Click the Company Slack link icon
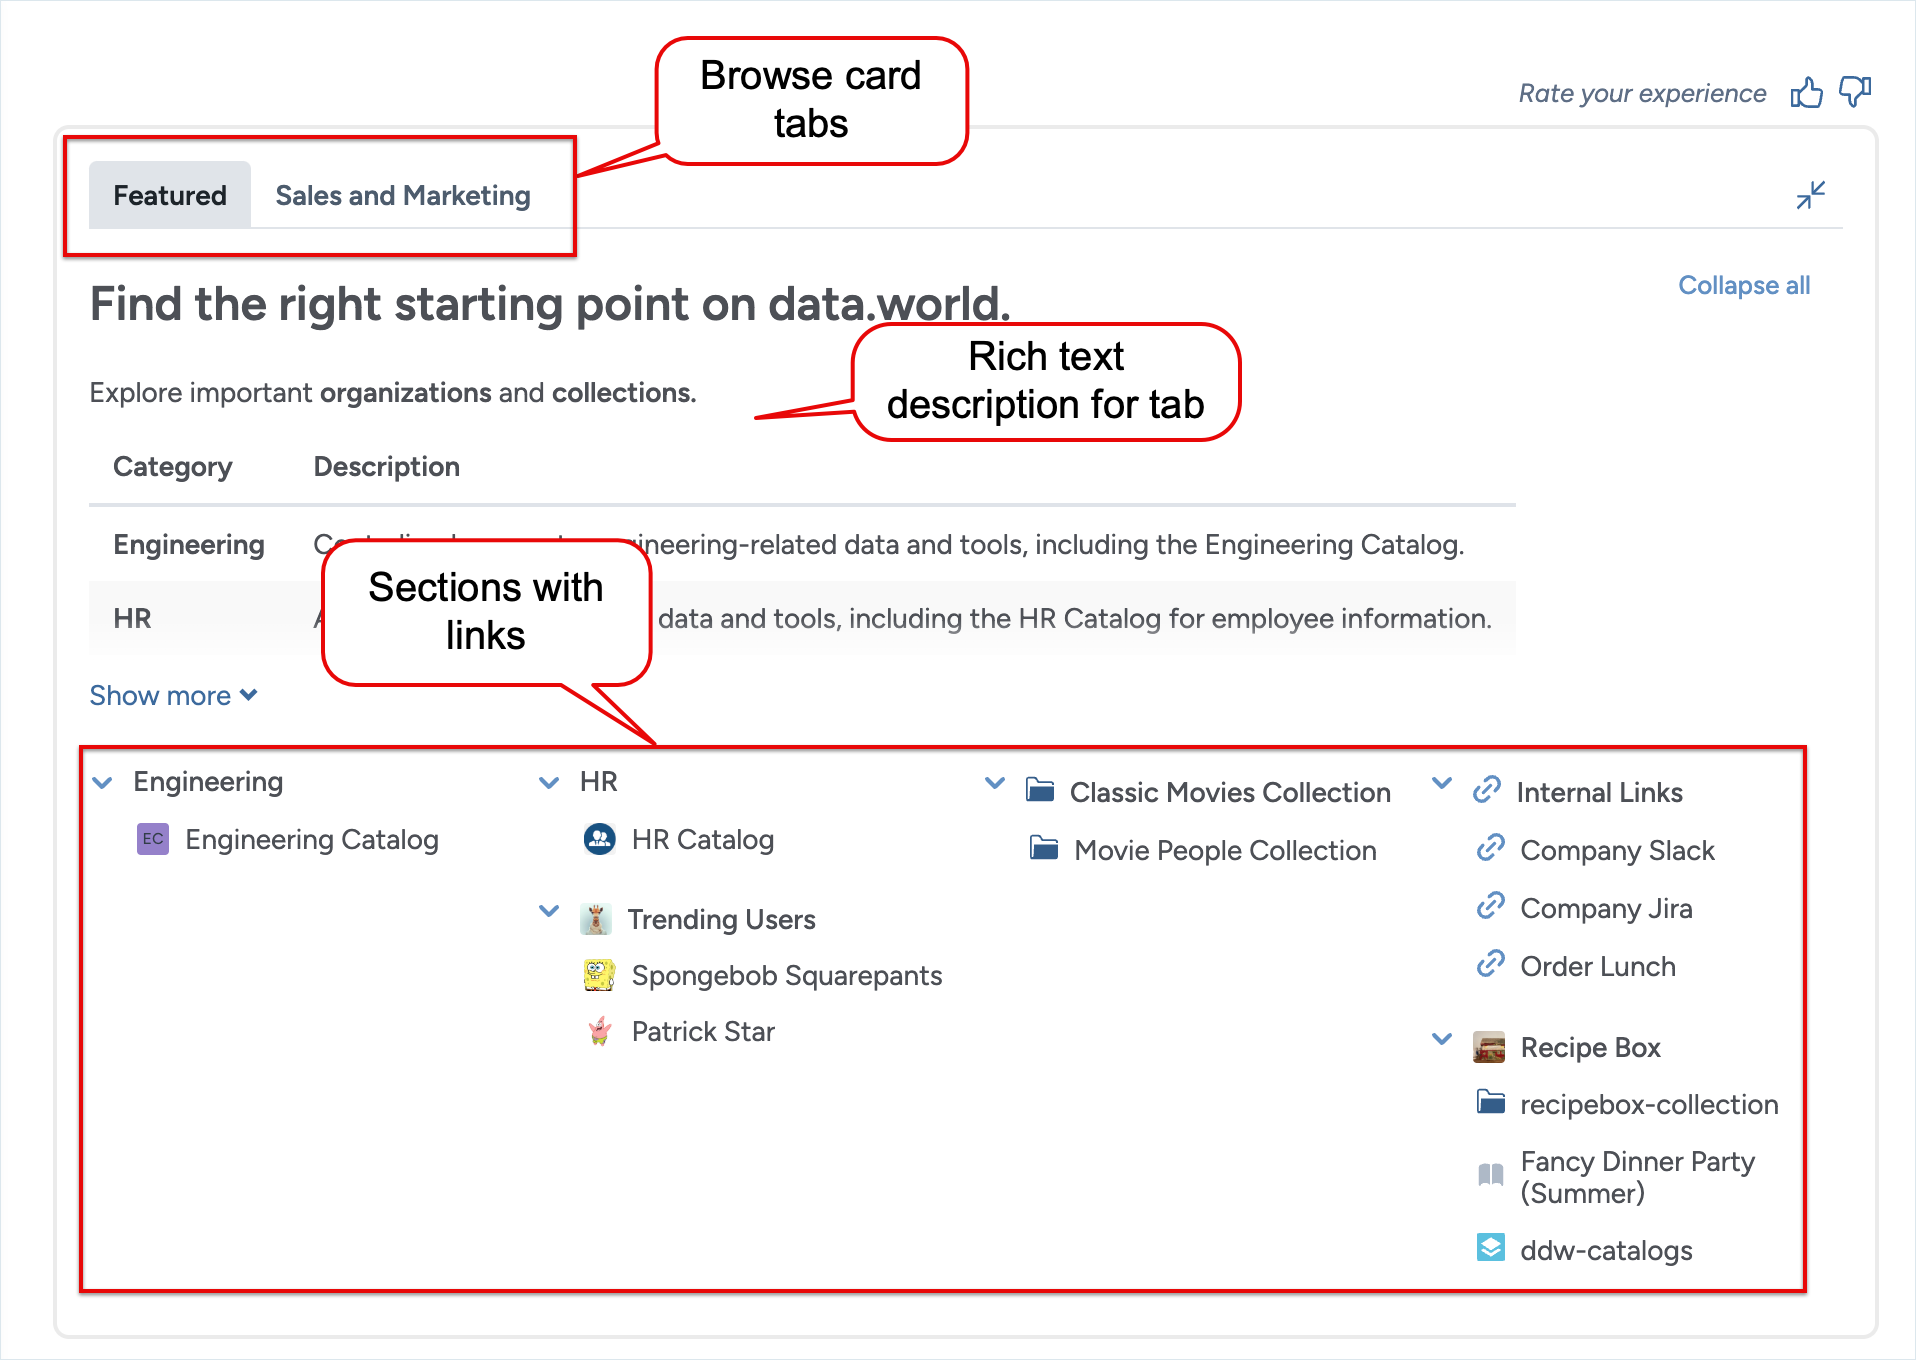Image resolution: width=1916 pixels, height=1360 pixels. [x=1490, y=849]
